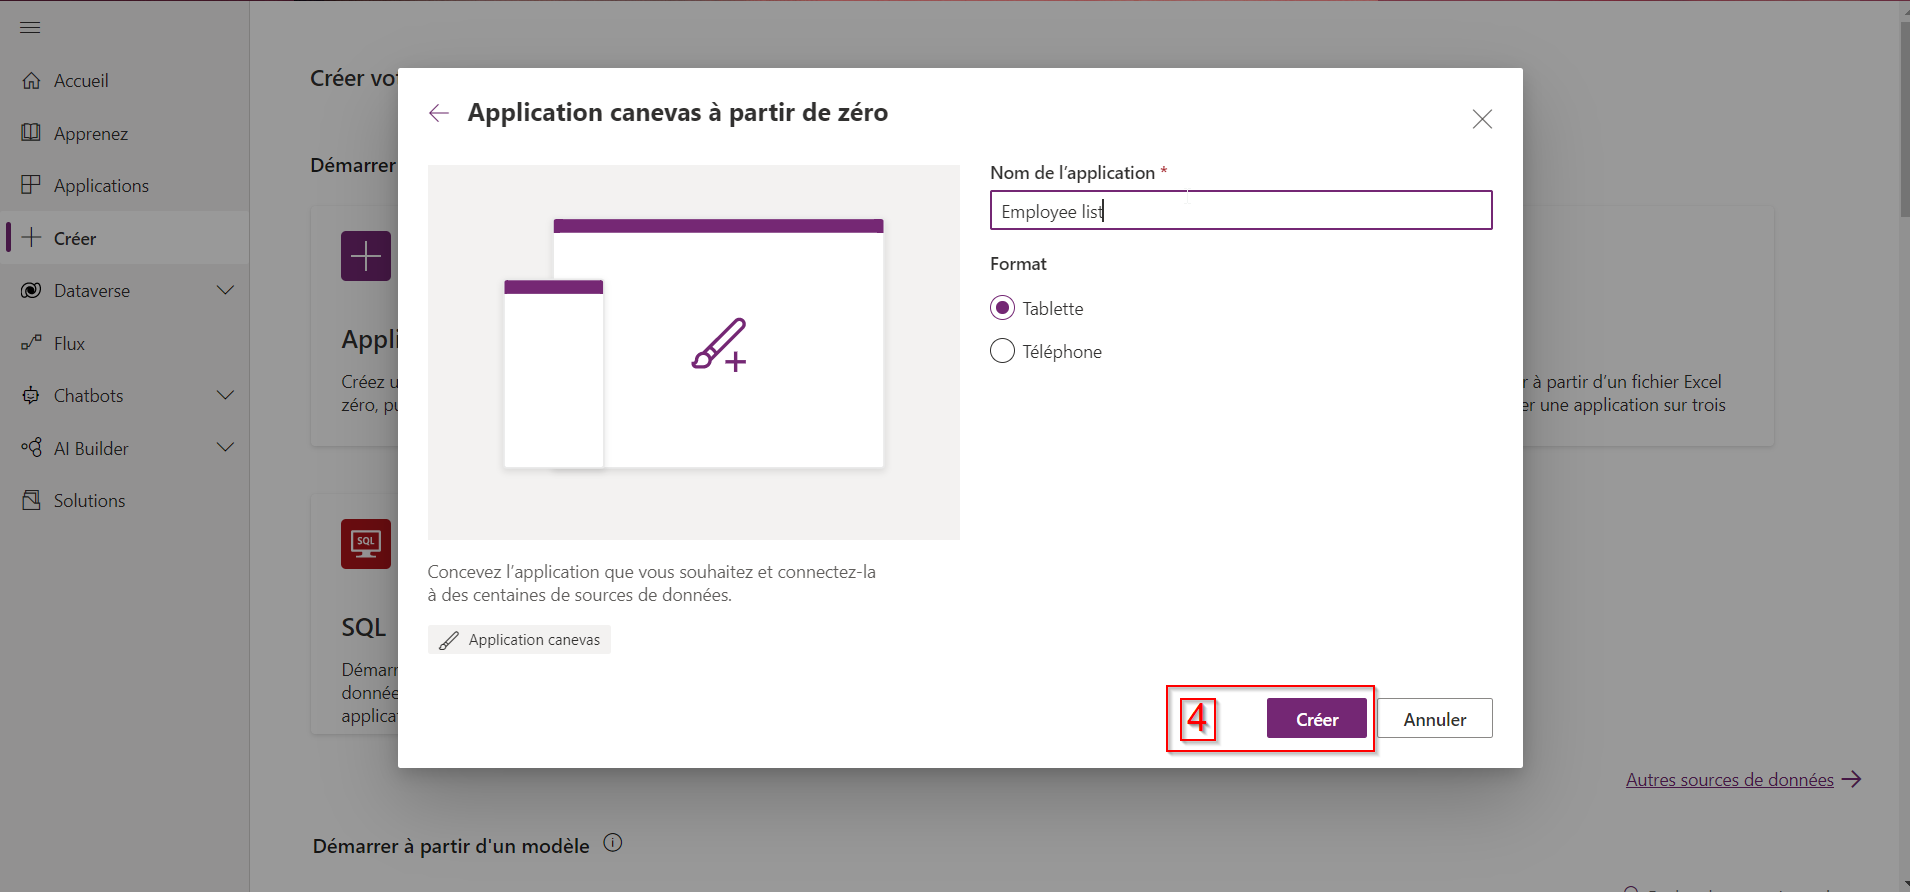Expand the Chatbots menu chevron
Screen dimensions: 1910x892
tap(225, 395)
